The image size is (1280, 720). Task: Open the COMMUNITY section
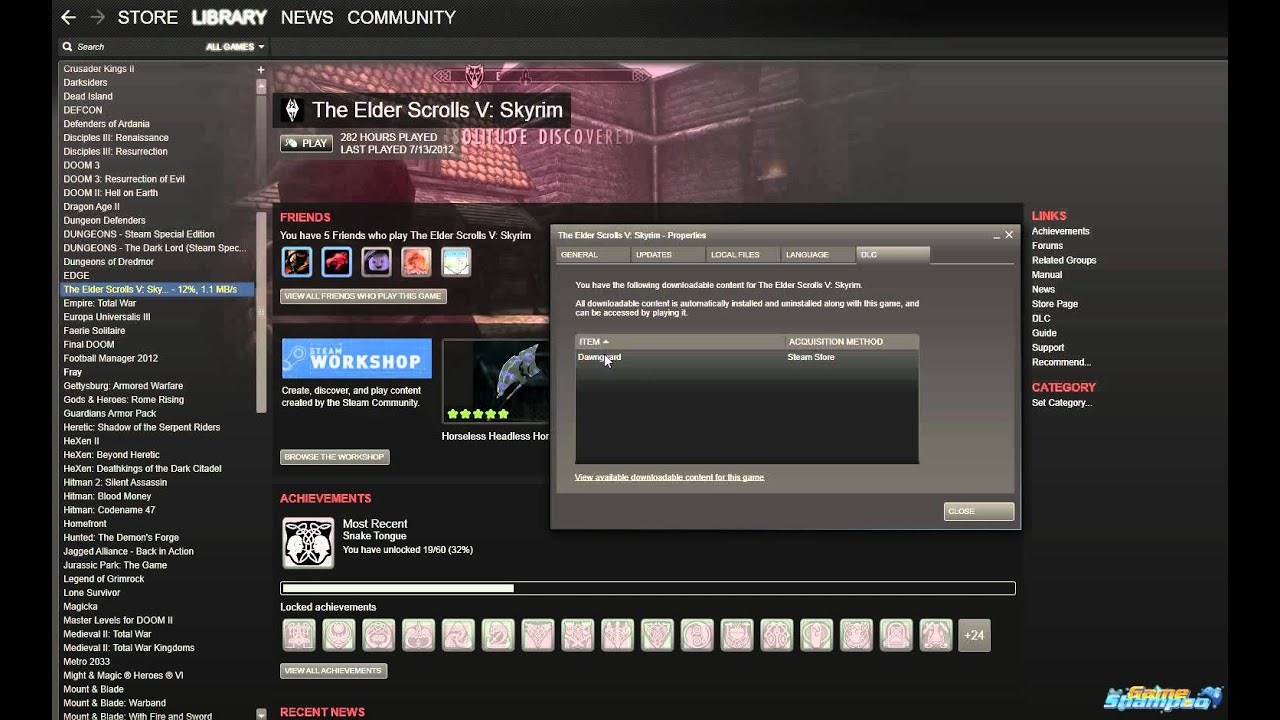tap(401, 17)
